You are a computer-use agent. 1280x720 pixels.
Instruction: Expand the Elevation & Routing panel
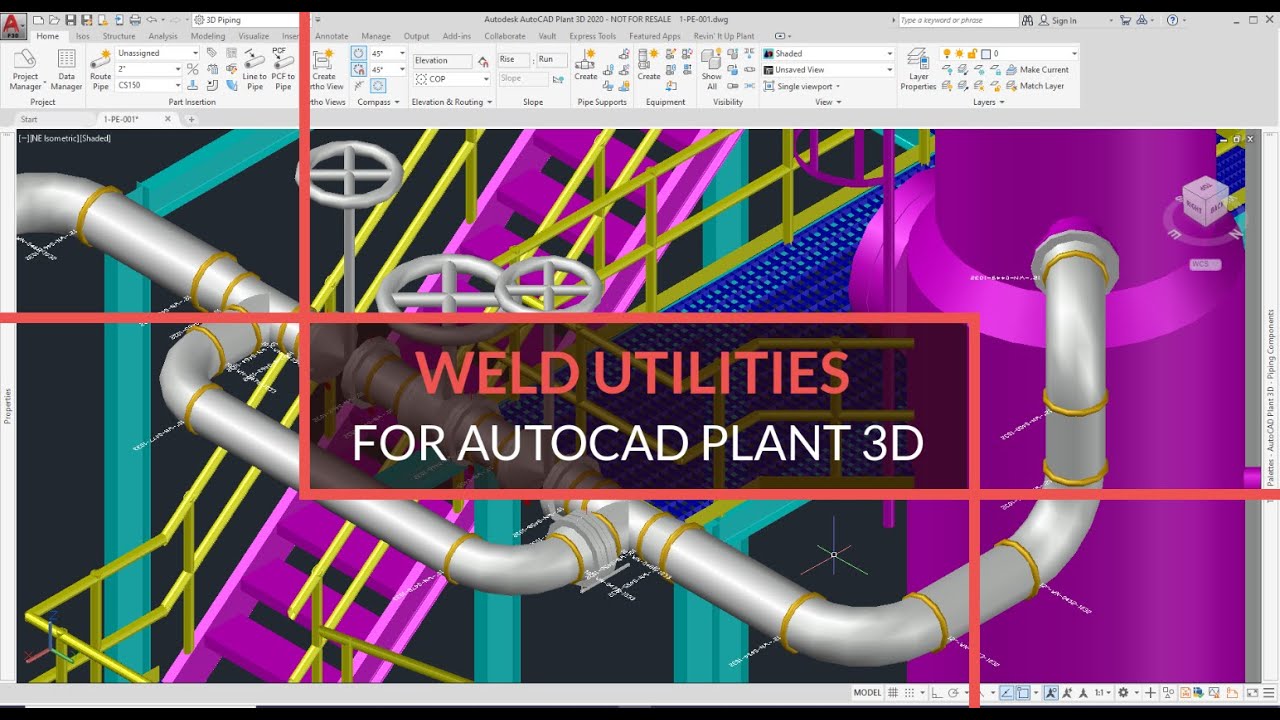(452, 102)
